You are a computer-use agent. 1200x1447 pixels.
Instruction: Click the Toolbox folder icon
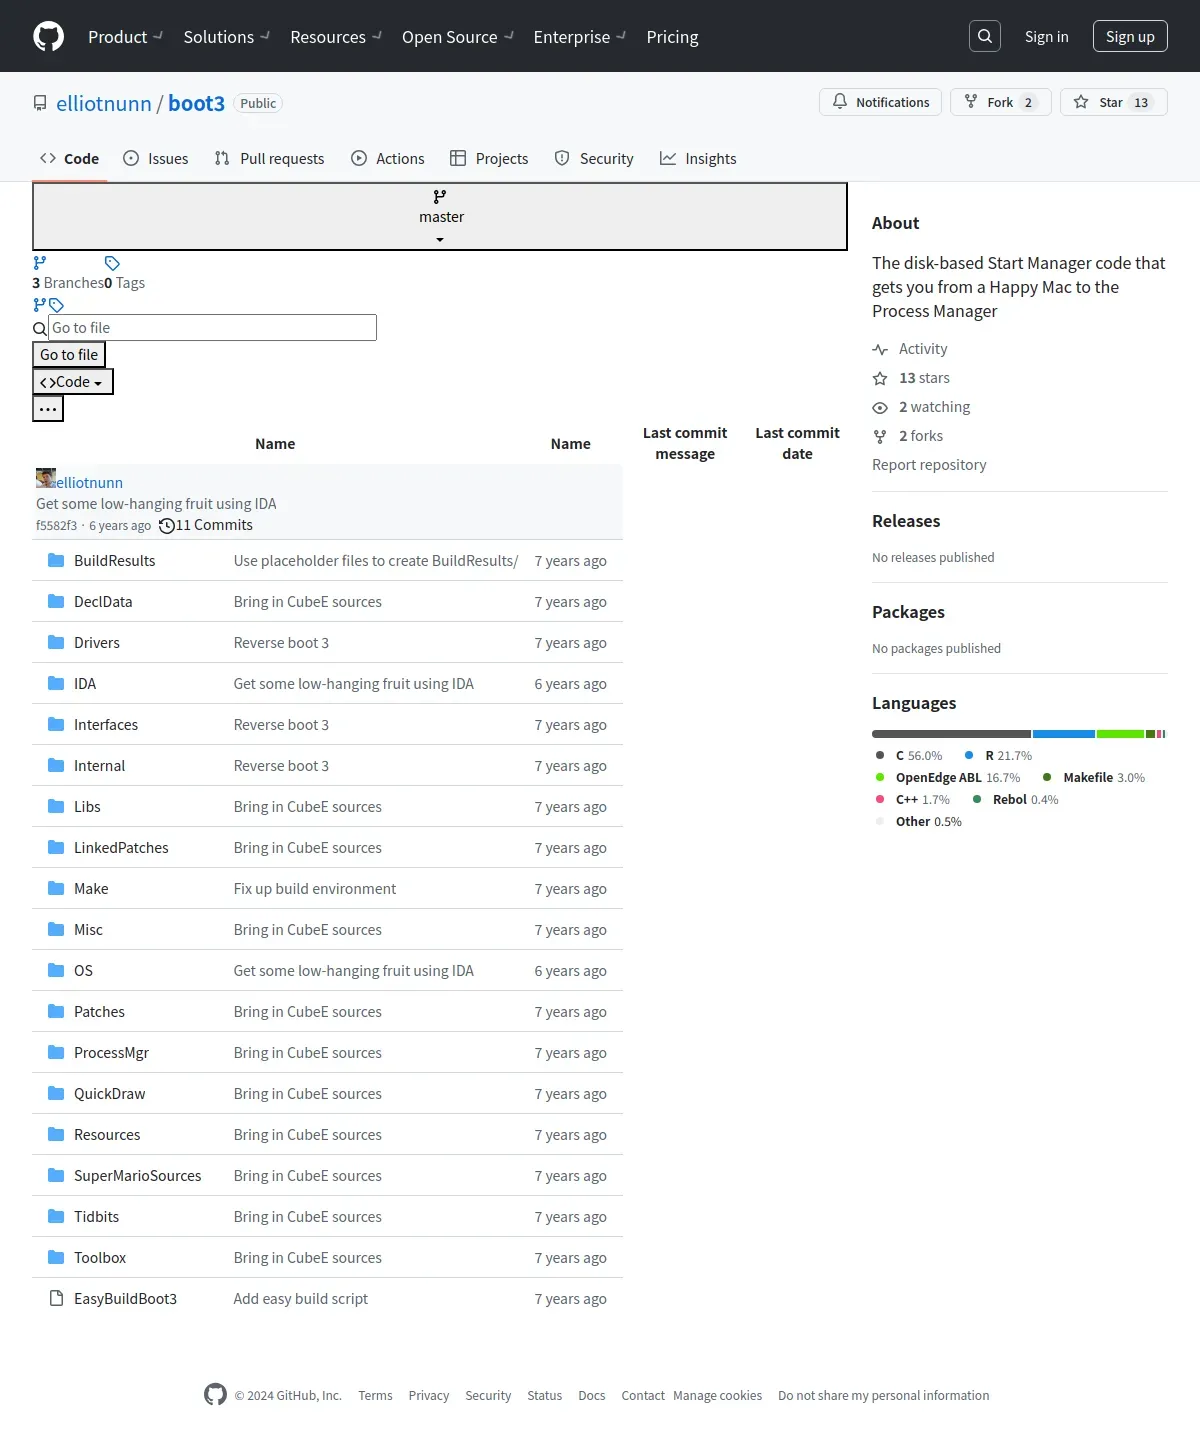(x=56, y=1257)
